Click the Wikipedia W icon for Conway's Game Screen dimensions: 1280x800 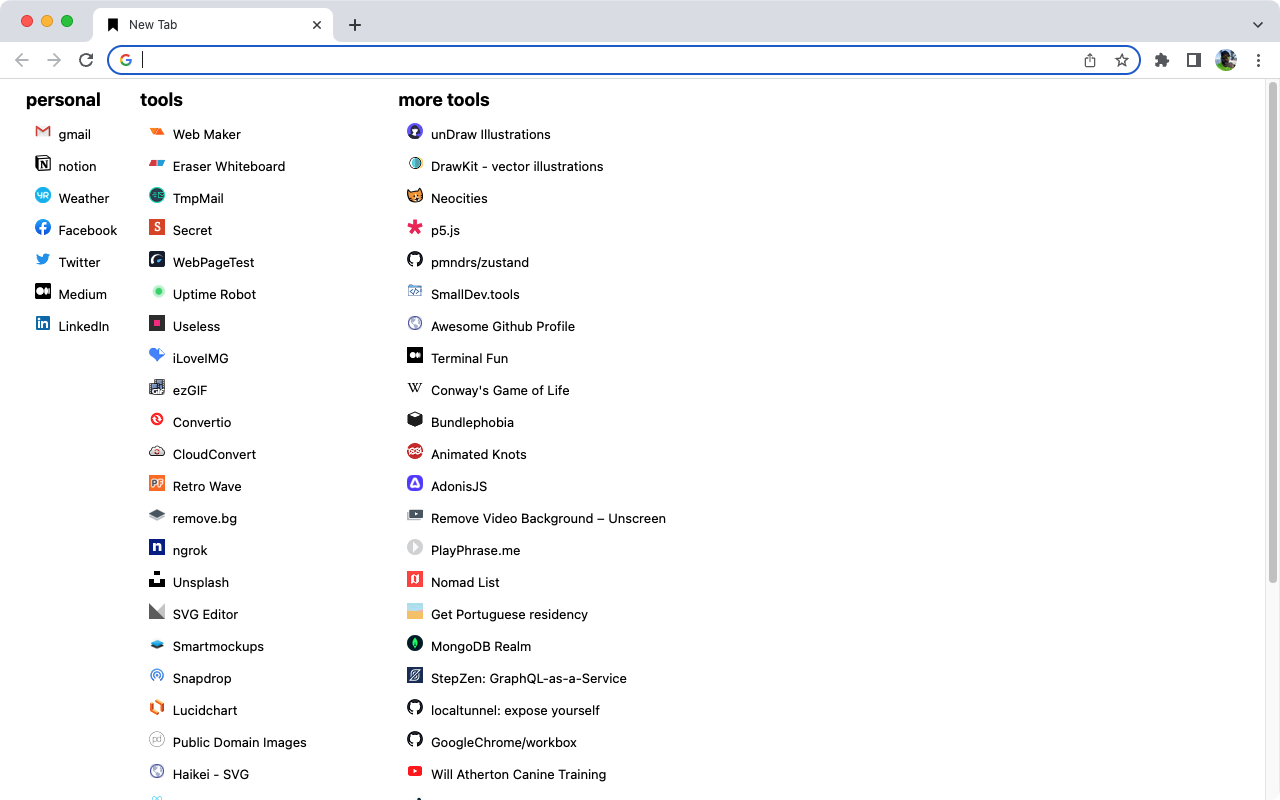[x=415, y=387]
